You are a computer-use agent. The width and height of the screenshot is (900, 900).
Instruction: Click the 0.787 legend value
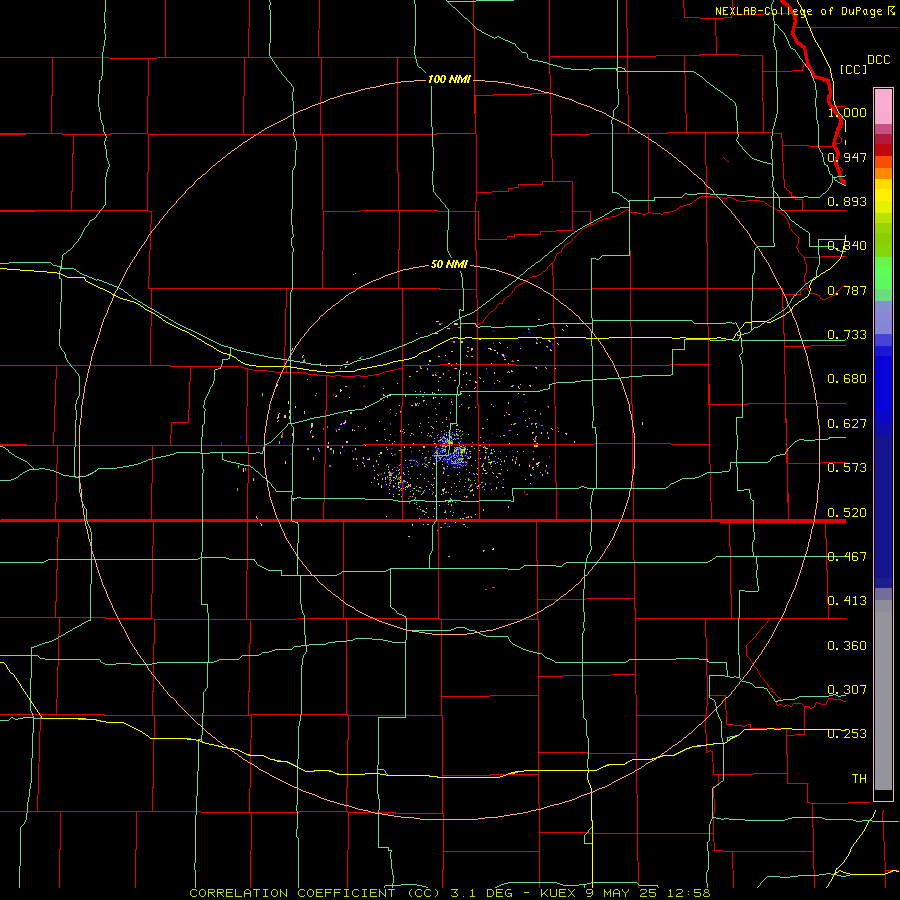coord(847,290)
